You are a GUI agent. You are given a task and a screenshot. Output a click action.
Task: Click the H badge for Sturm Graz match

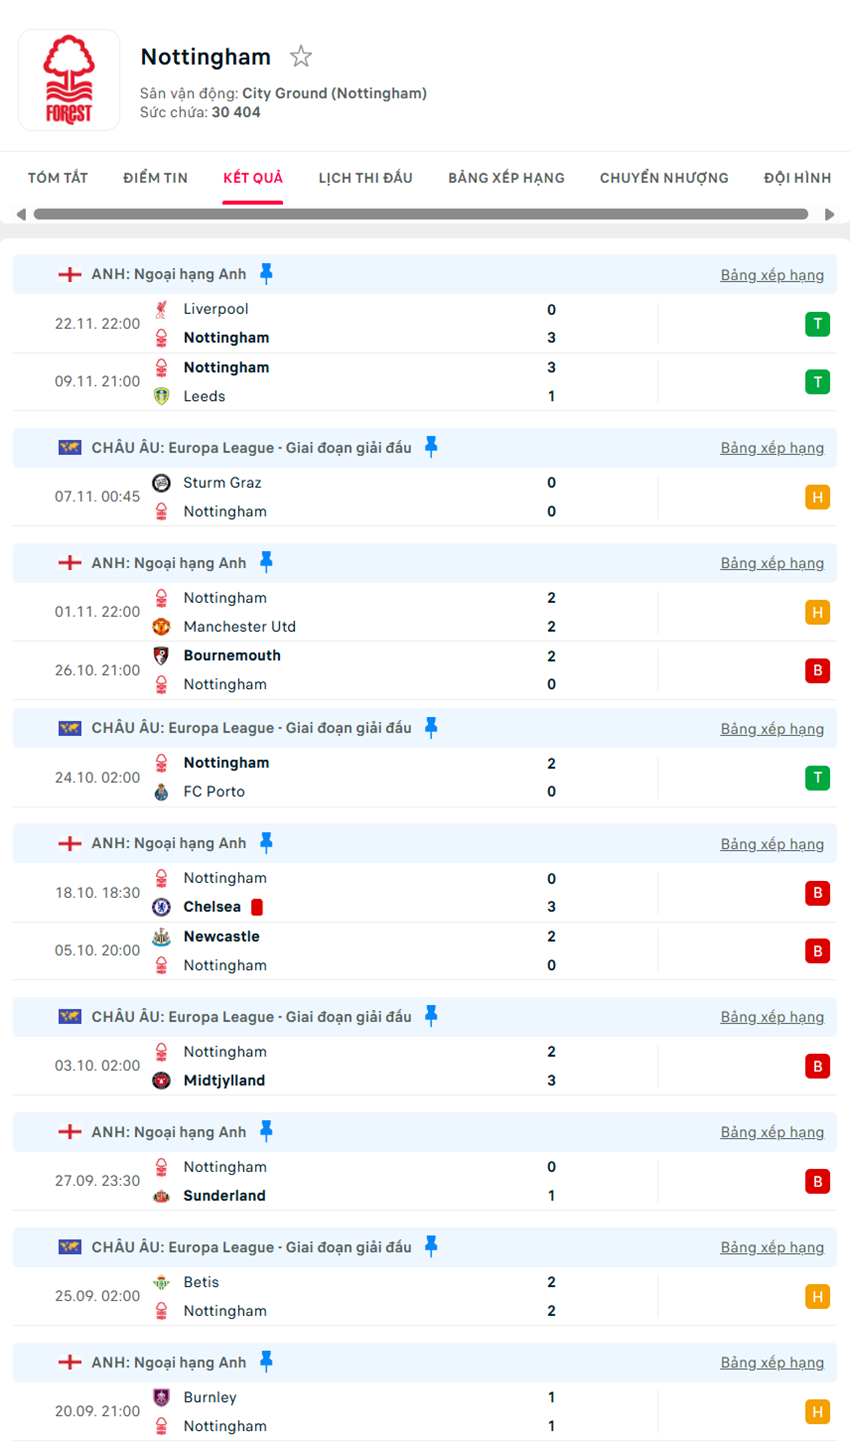click(x=818, y=497)
